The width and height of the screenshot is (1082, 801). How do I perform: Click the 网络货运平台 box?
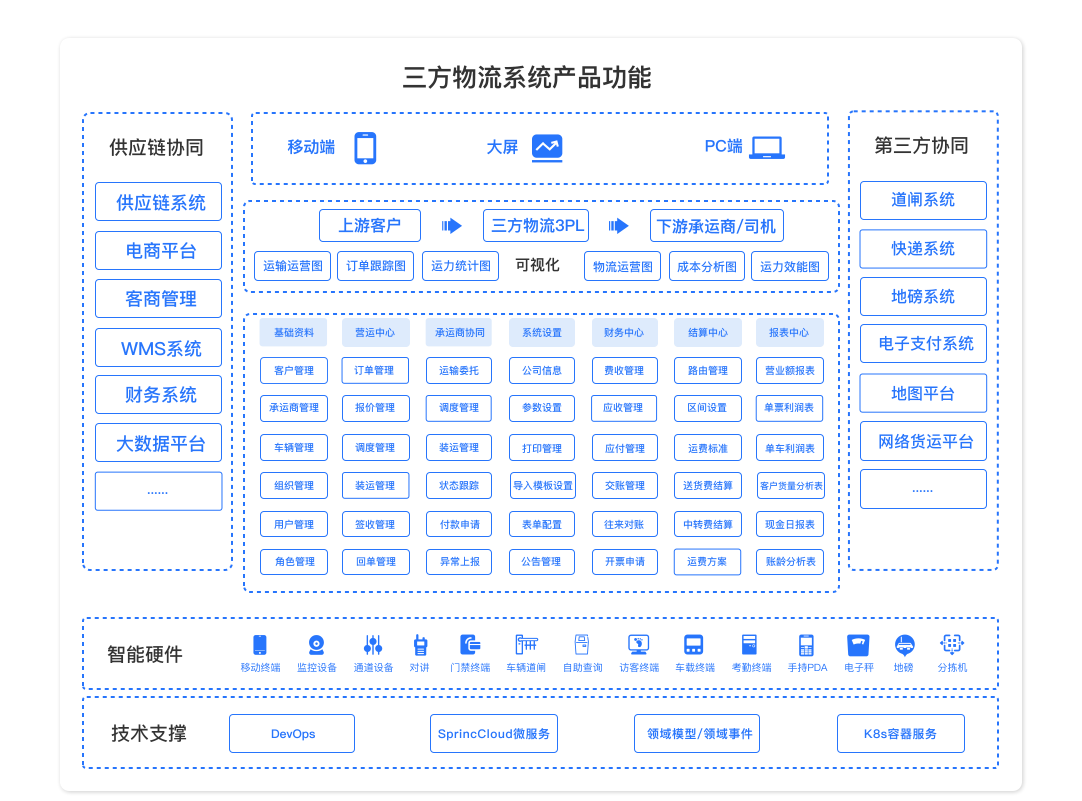(923, 442)
